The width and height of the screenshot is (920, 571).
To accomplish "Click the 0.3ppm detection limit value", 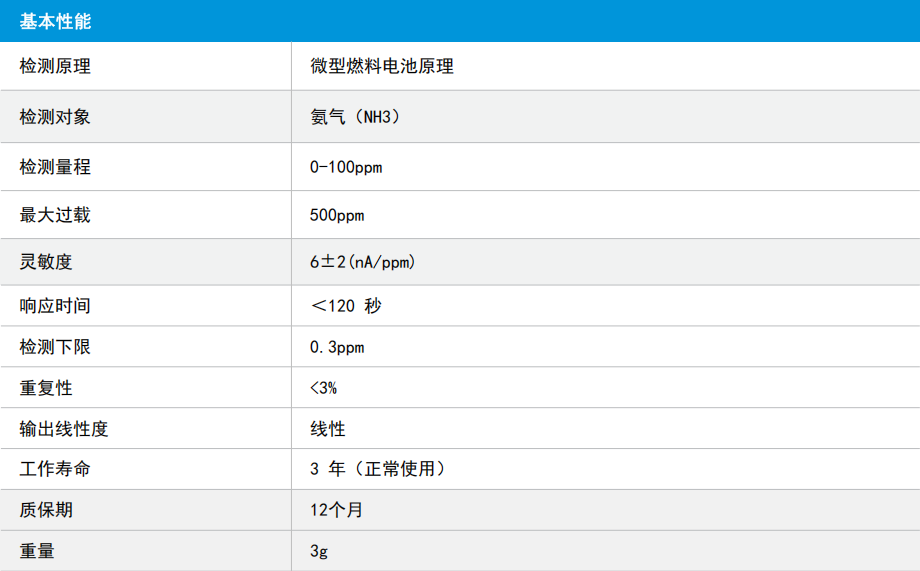I will [x=337, y=347].
